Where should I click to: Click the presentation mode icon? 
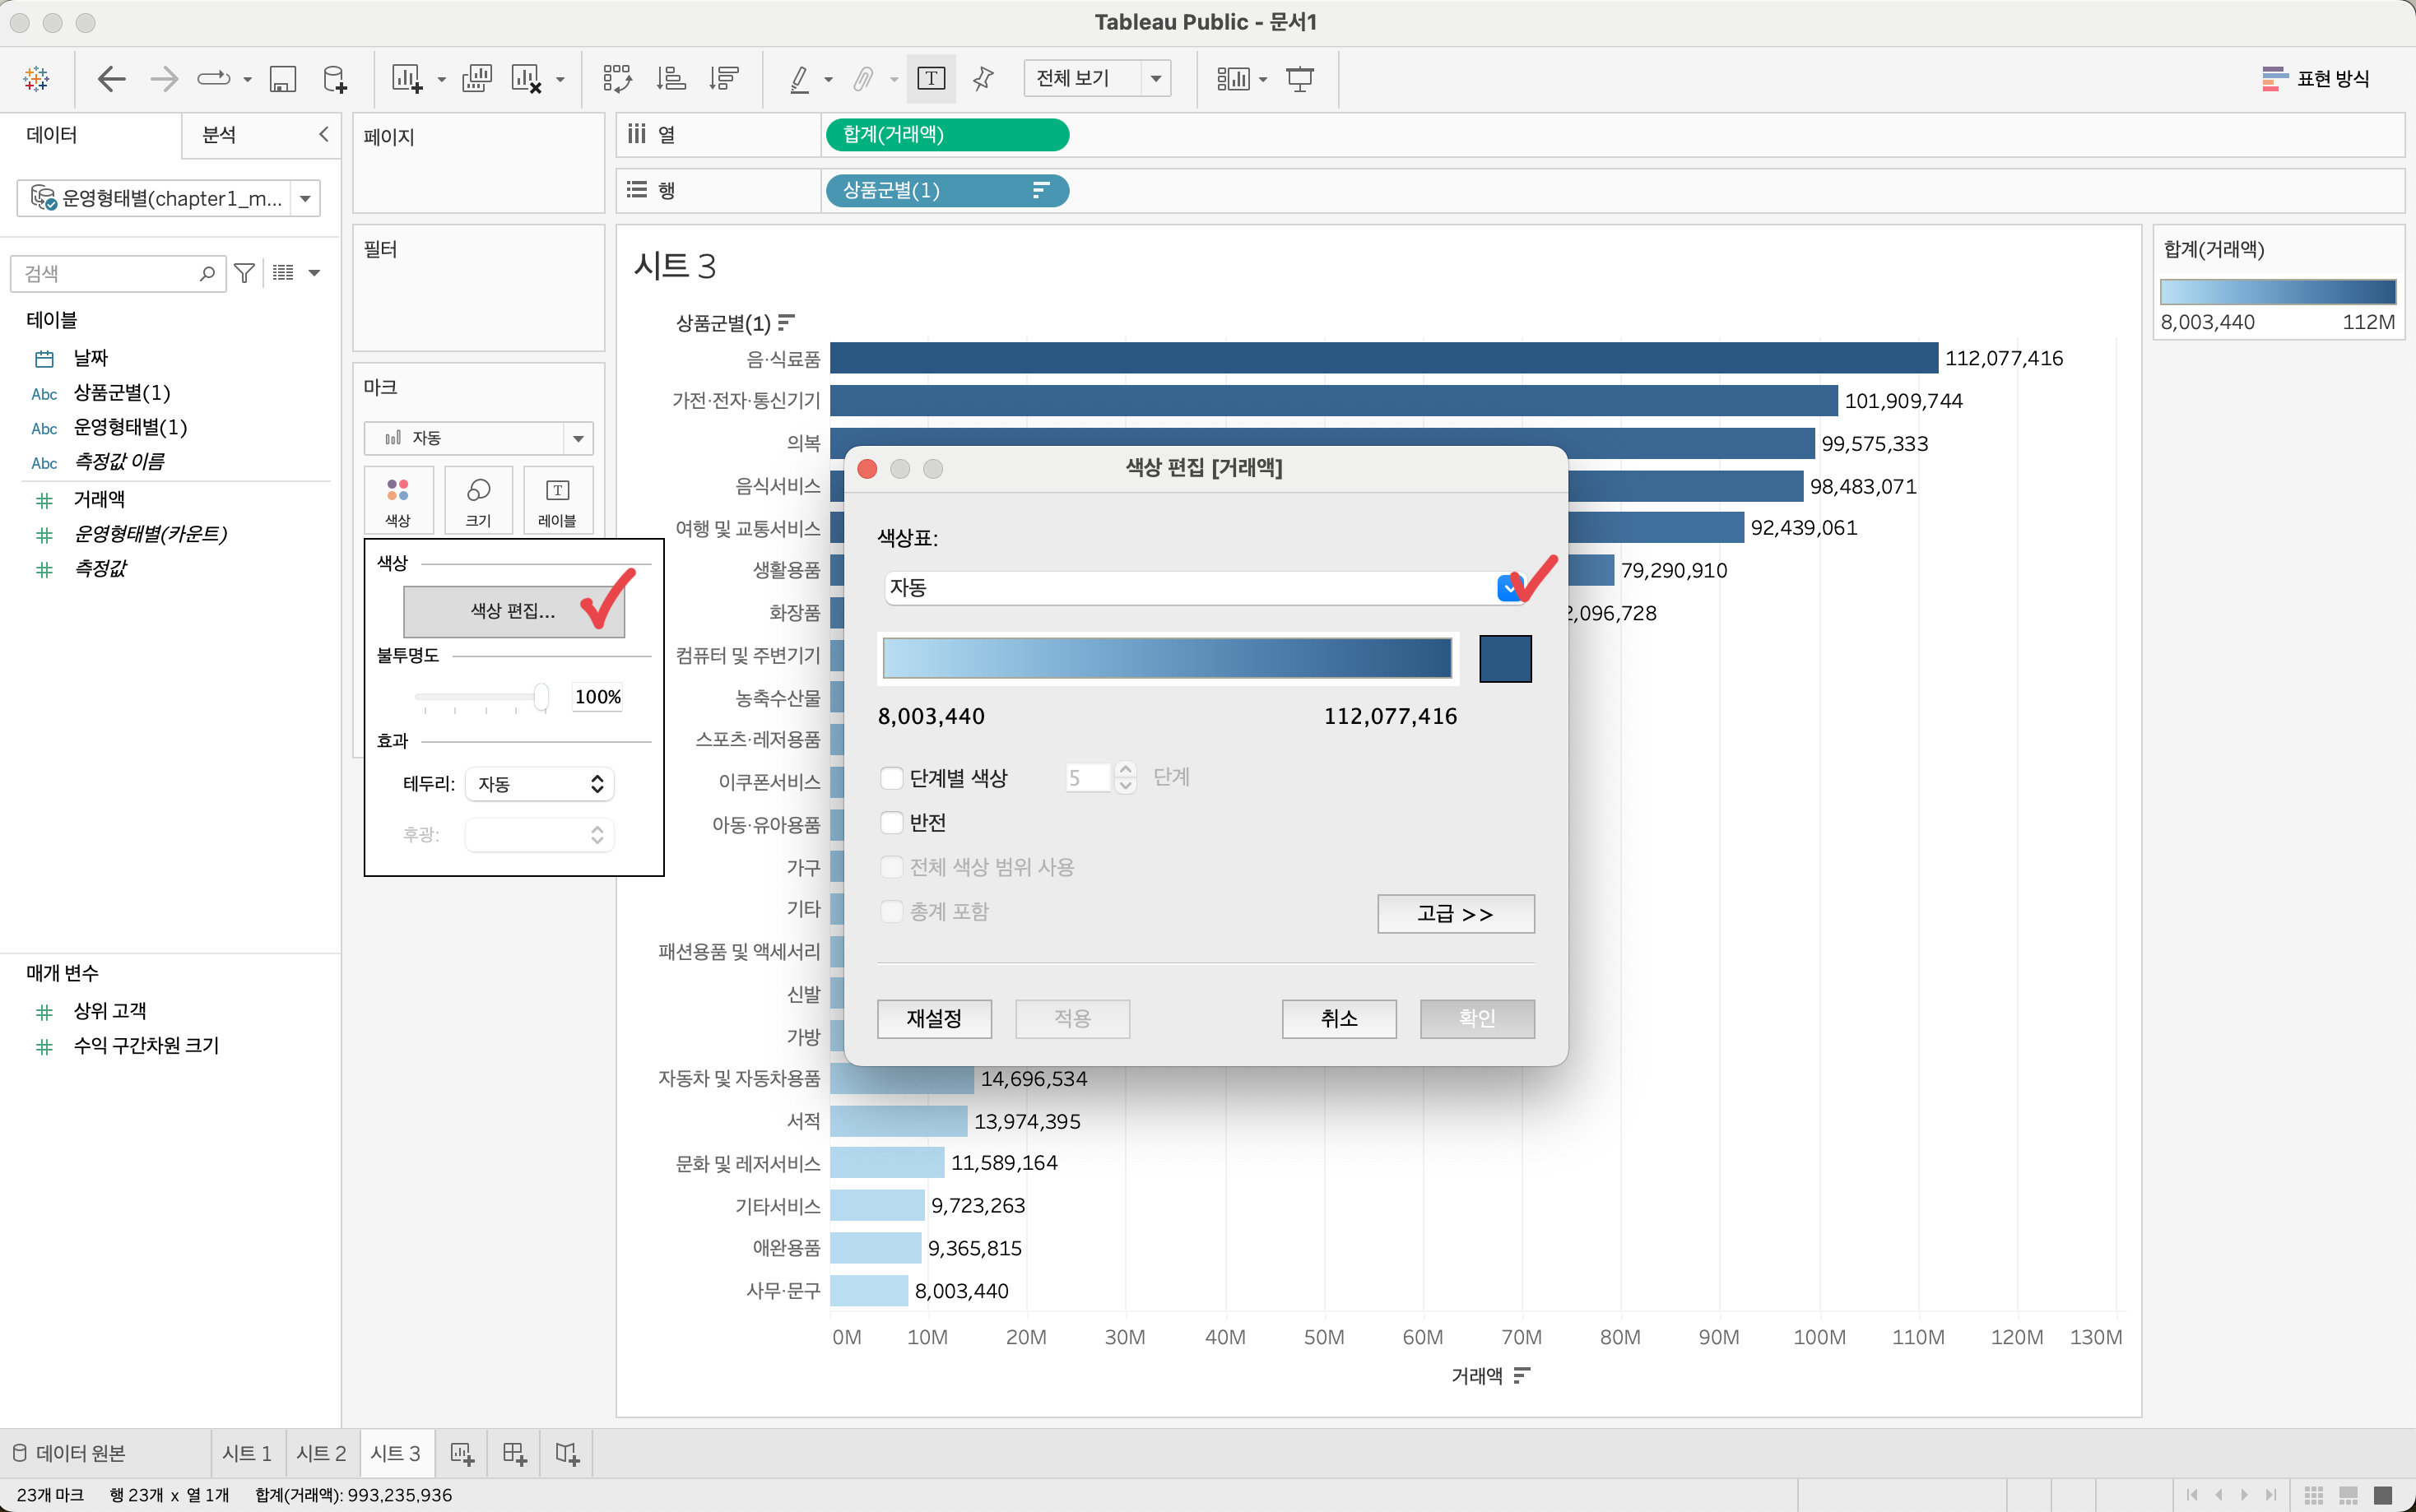click(1299, 79)
